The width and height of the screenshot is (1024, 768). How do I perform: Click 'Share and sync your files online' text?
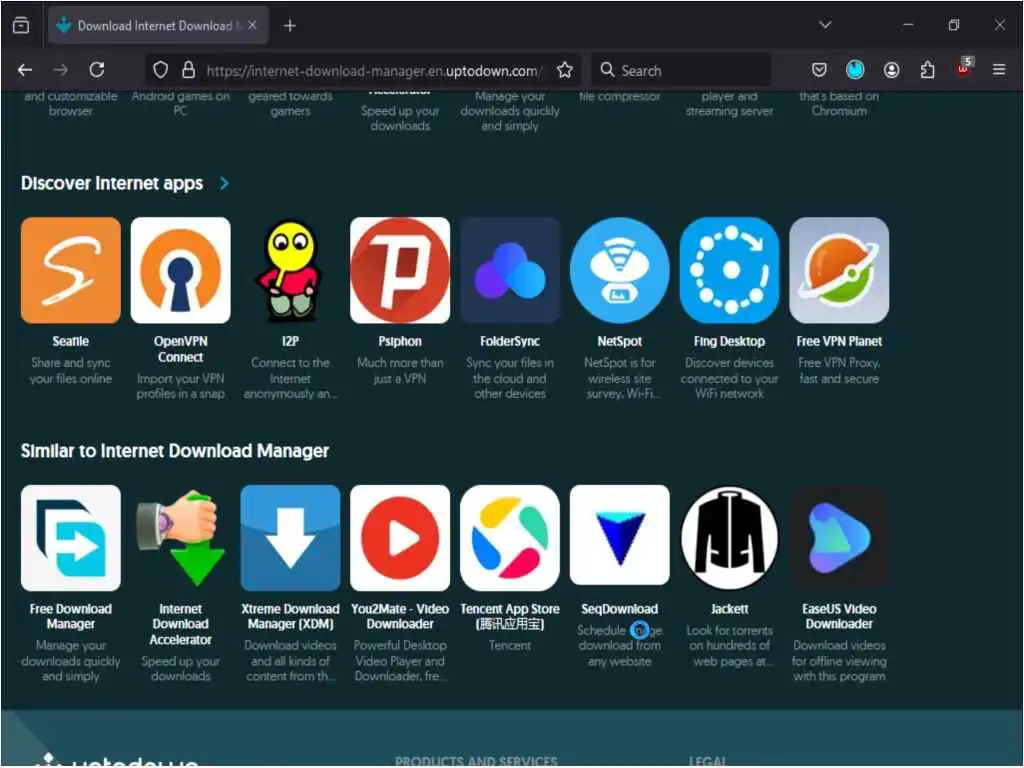click(71, 370)
